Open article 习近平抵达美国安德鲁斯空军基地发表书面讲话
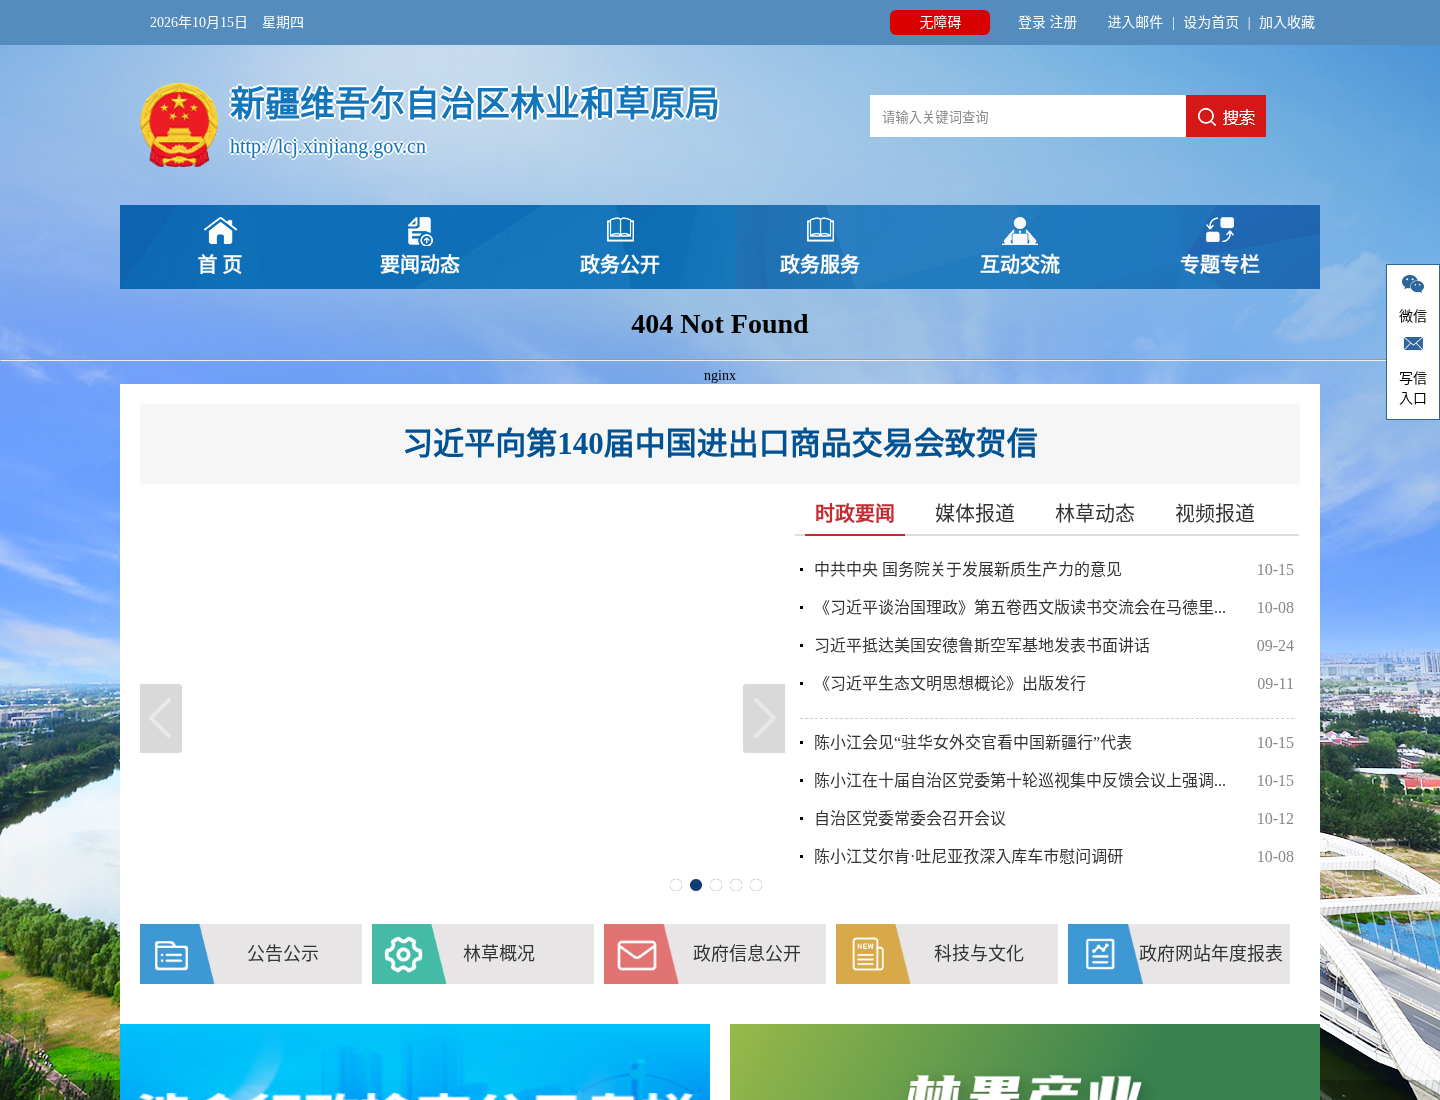Viewport: 1440px width, 1100px height. (982, 645)
